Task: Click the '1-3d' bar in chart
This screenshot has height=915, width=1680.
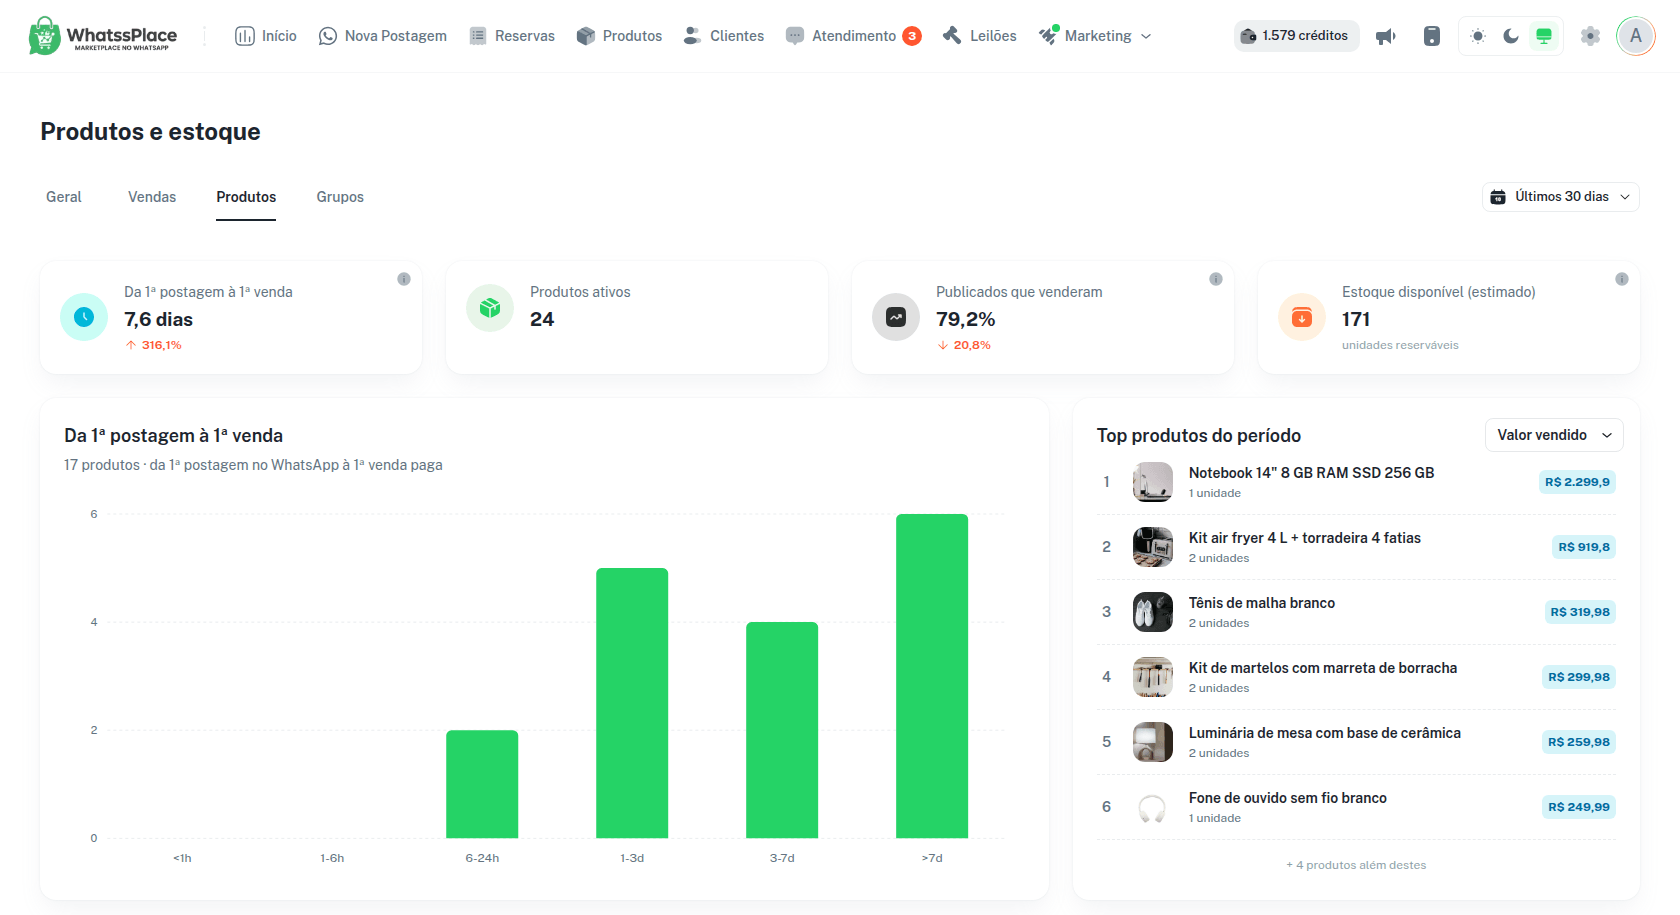Action: tap(632, 703)
